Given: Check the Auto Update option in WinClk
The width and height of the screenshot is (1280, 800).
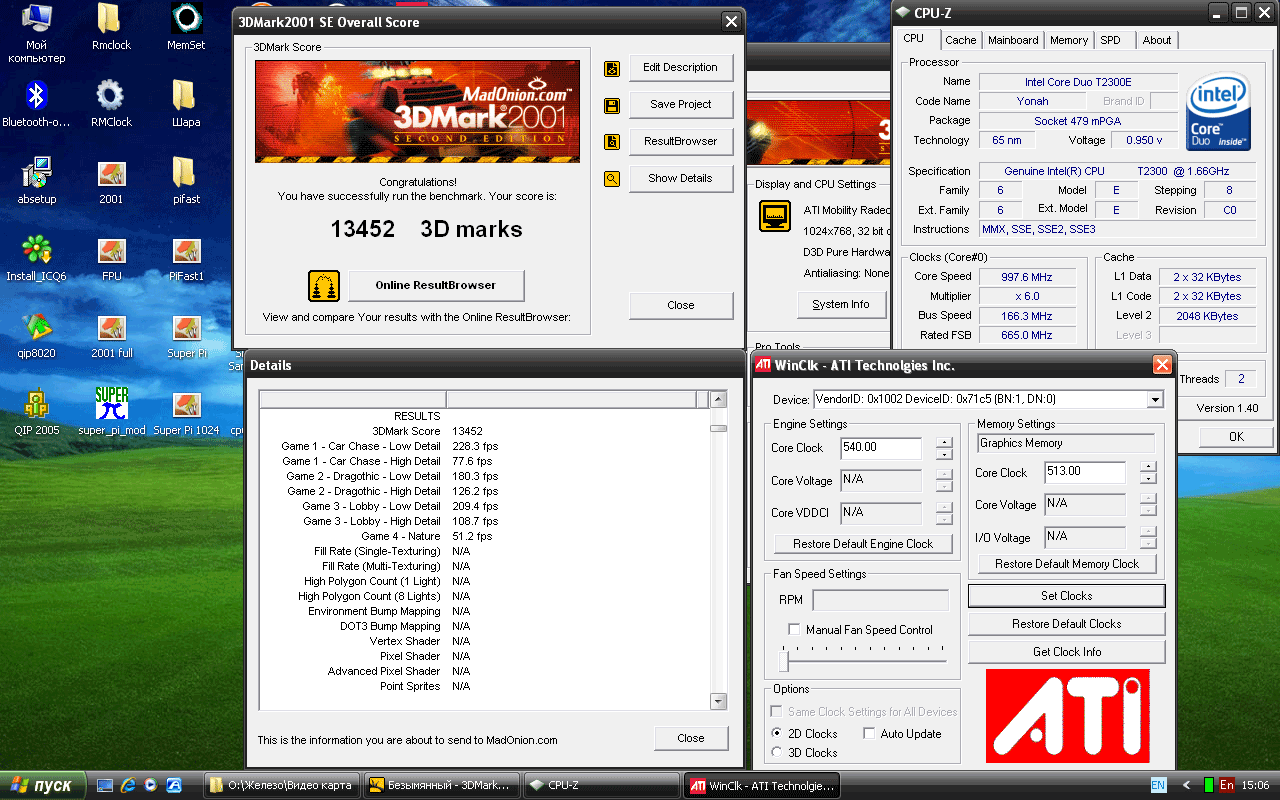Looking at the screenshot, I should click(869, 734).
